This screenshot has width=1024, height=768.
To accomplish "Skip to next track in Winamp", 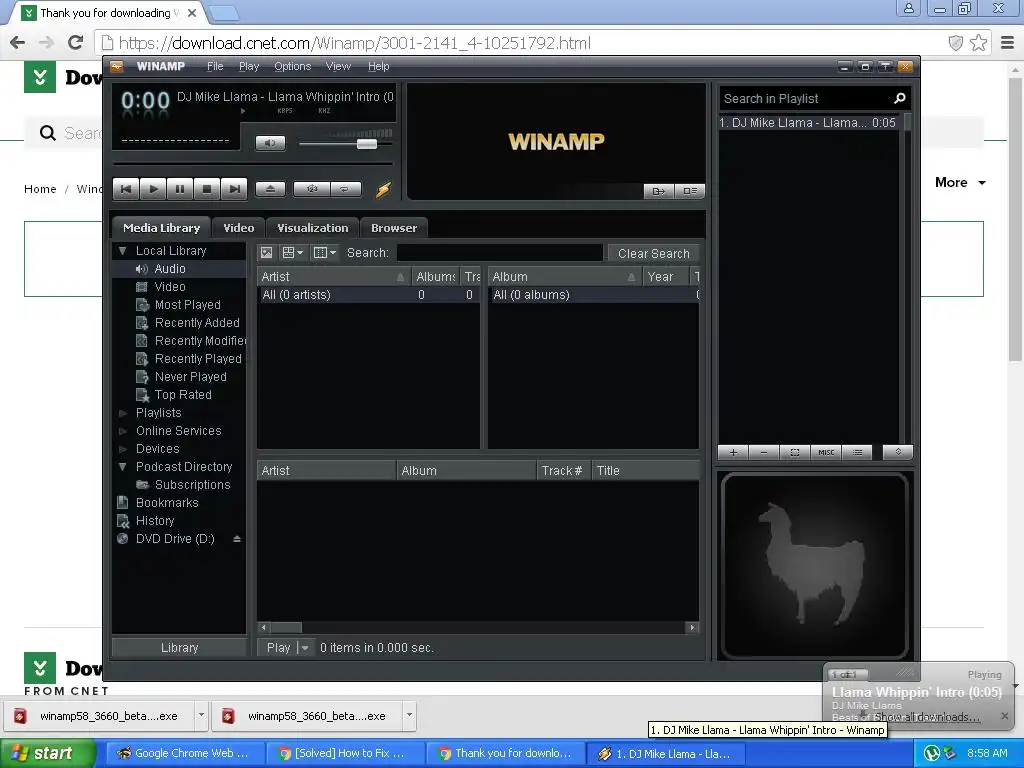I will click(234, 189).
